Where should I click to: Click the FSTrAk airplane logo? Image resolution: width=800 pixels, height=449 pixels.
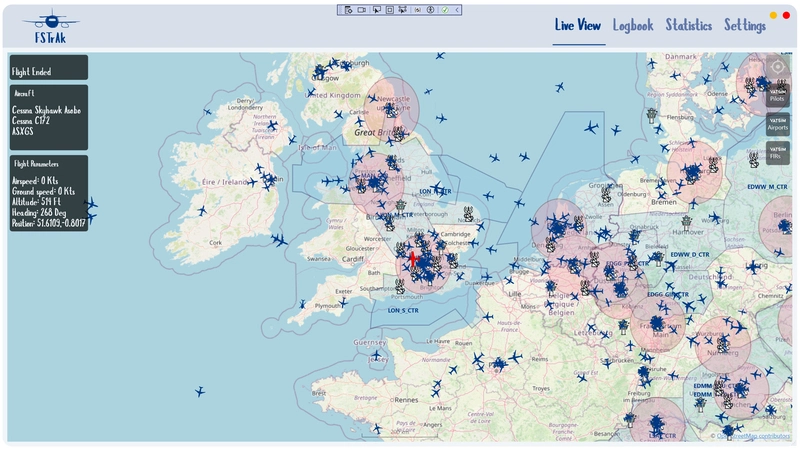click(51, 20)
